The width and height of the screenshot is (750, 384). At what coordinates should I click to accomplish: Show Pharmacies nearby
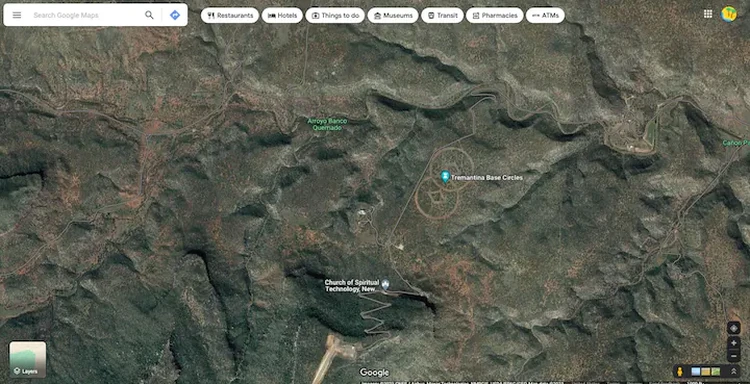coord(495,15)
